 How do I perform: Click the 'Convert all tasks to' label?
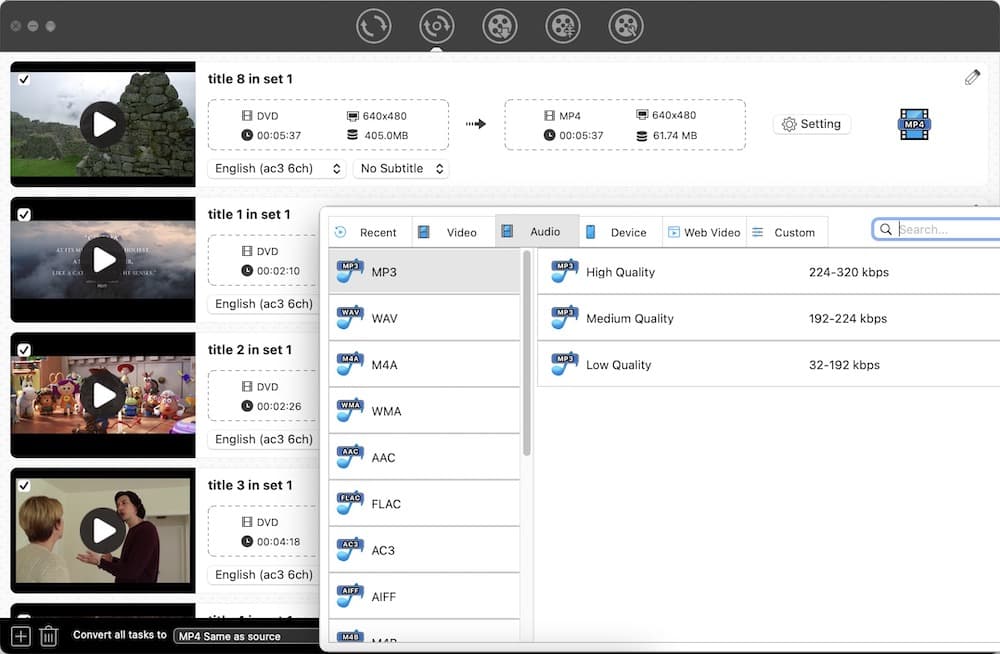click(x=119, y=635)
